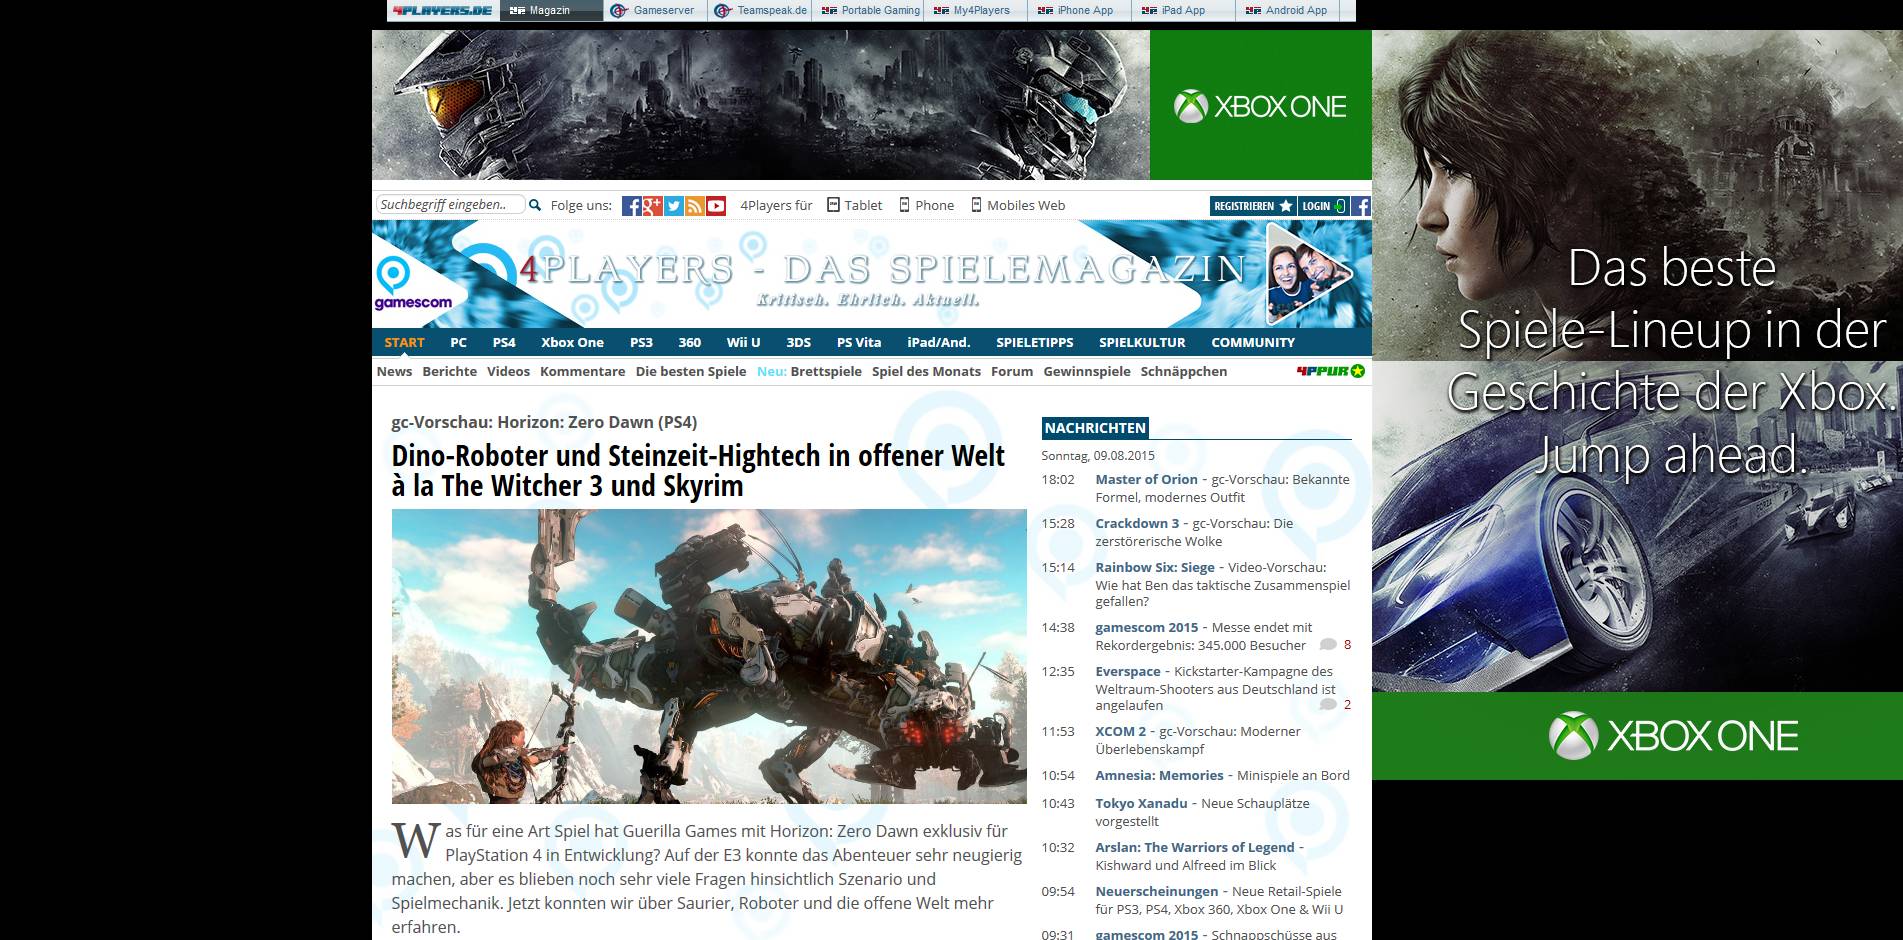Image resolution: width=1903 pixels, height=940 pixels.
Task: Click the players photo play thumbnail in banner
Action: pyautogui.click(x=1308, y=275)
